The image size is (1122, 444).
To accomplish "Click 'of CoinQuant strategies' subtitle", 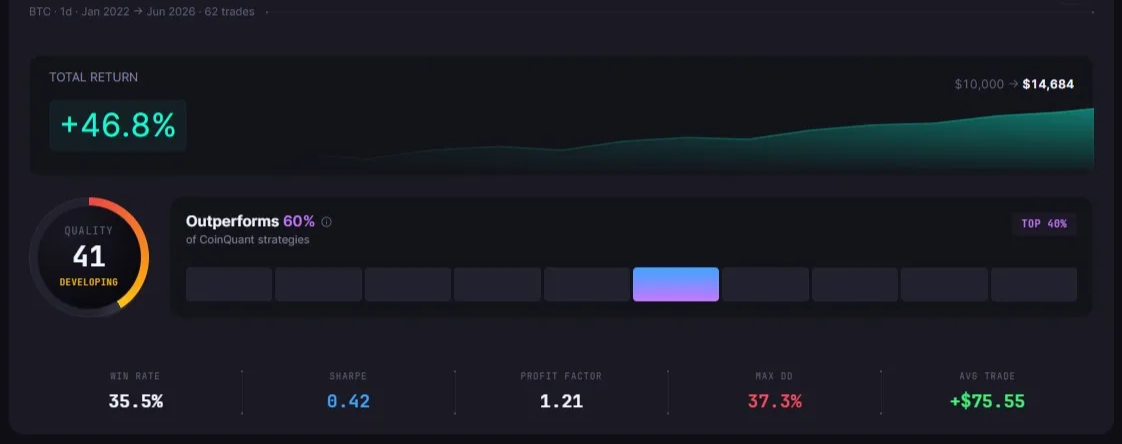I will pyautogui.click(x=248, y=240).
